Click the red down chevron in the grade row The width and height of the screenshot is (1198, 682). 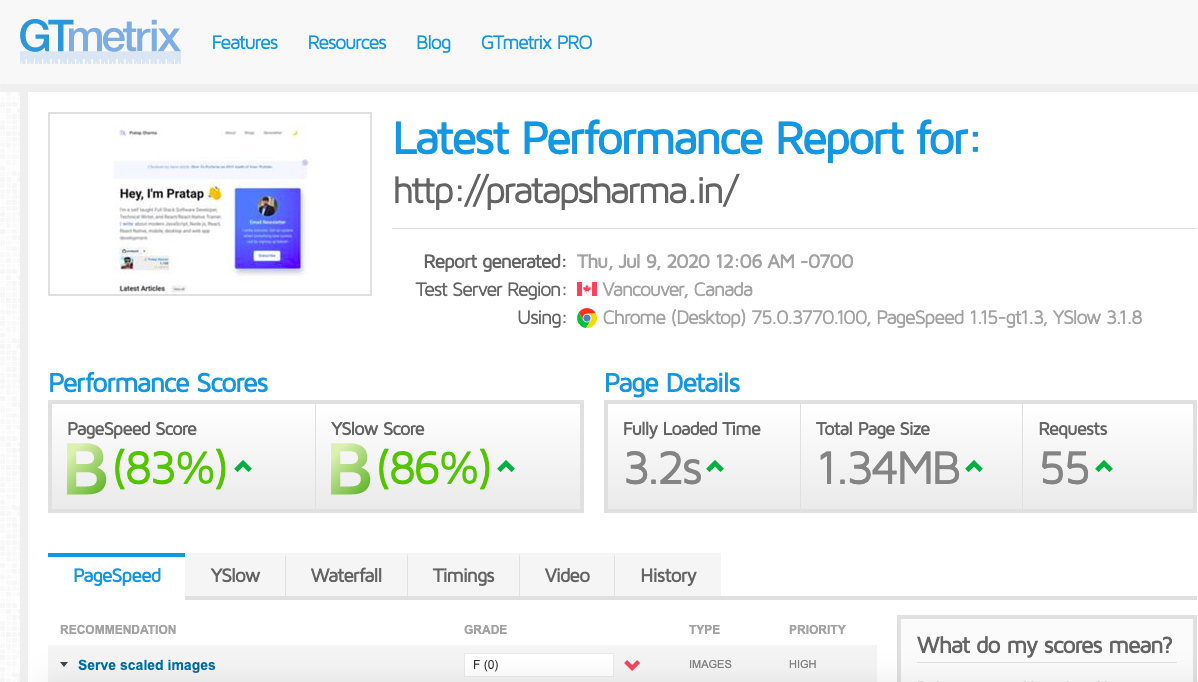[632, 665]
